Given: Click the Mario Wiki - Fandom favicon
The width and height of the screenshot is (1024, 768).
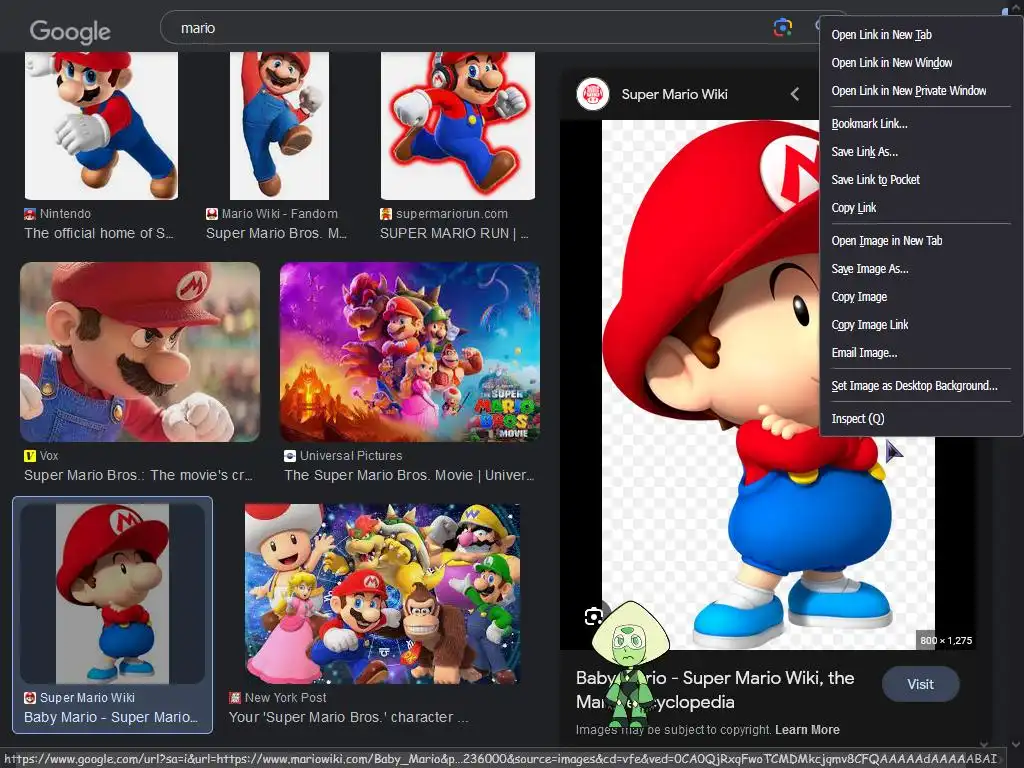Looking at the screenshot, I should [212, 214].
